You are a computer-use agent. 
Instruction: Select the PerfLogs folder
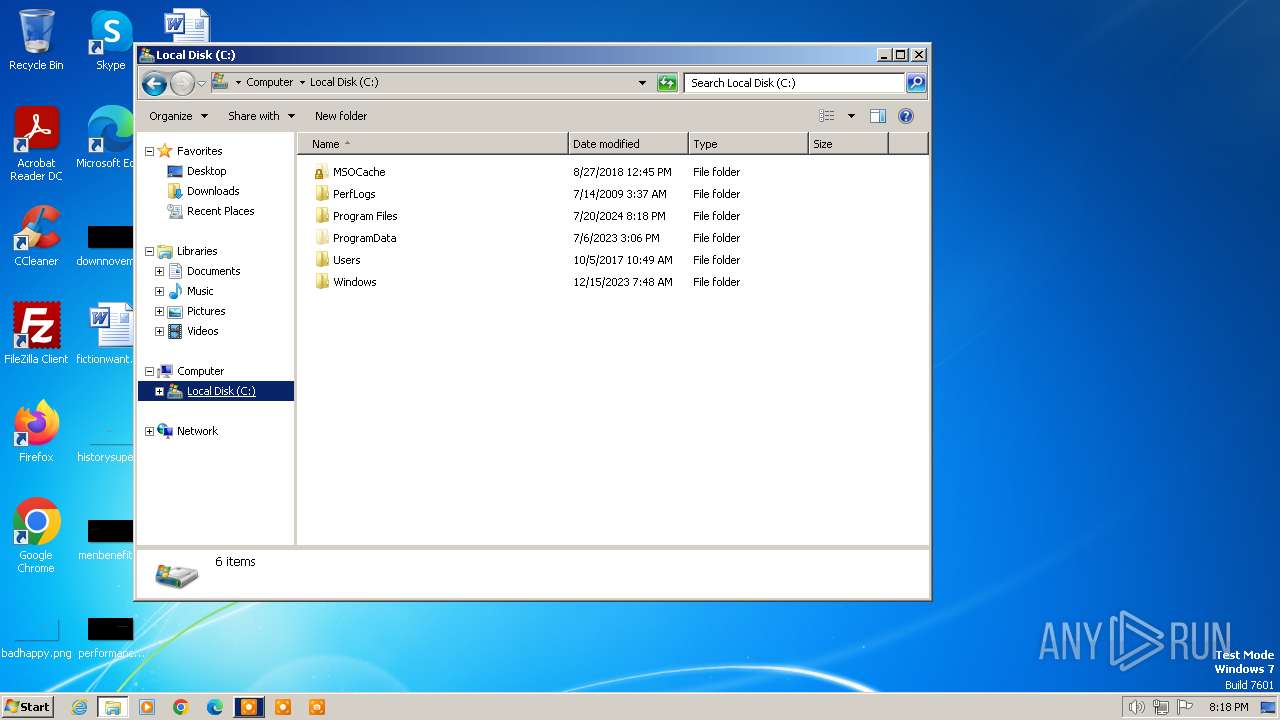tap(354, 194)
